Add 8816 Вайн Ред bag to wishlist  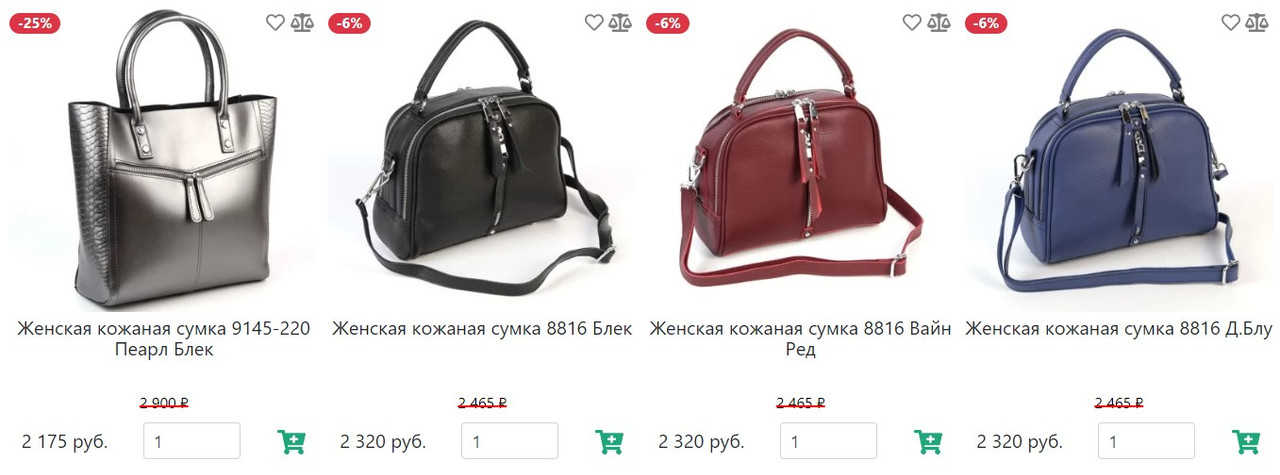coord(912,22)
